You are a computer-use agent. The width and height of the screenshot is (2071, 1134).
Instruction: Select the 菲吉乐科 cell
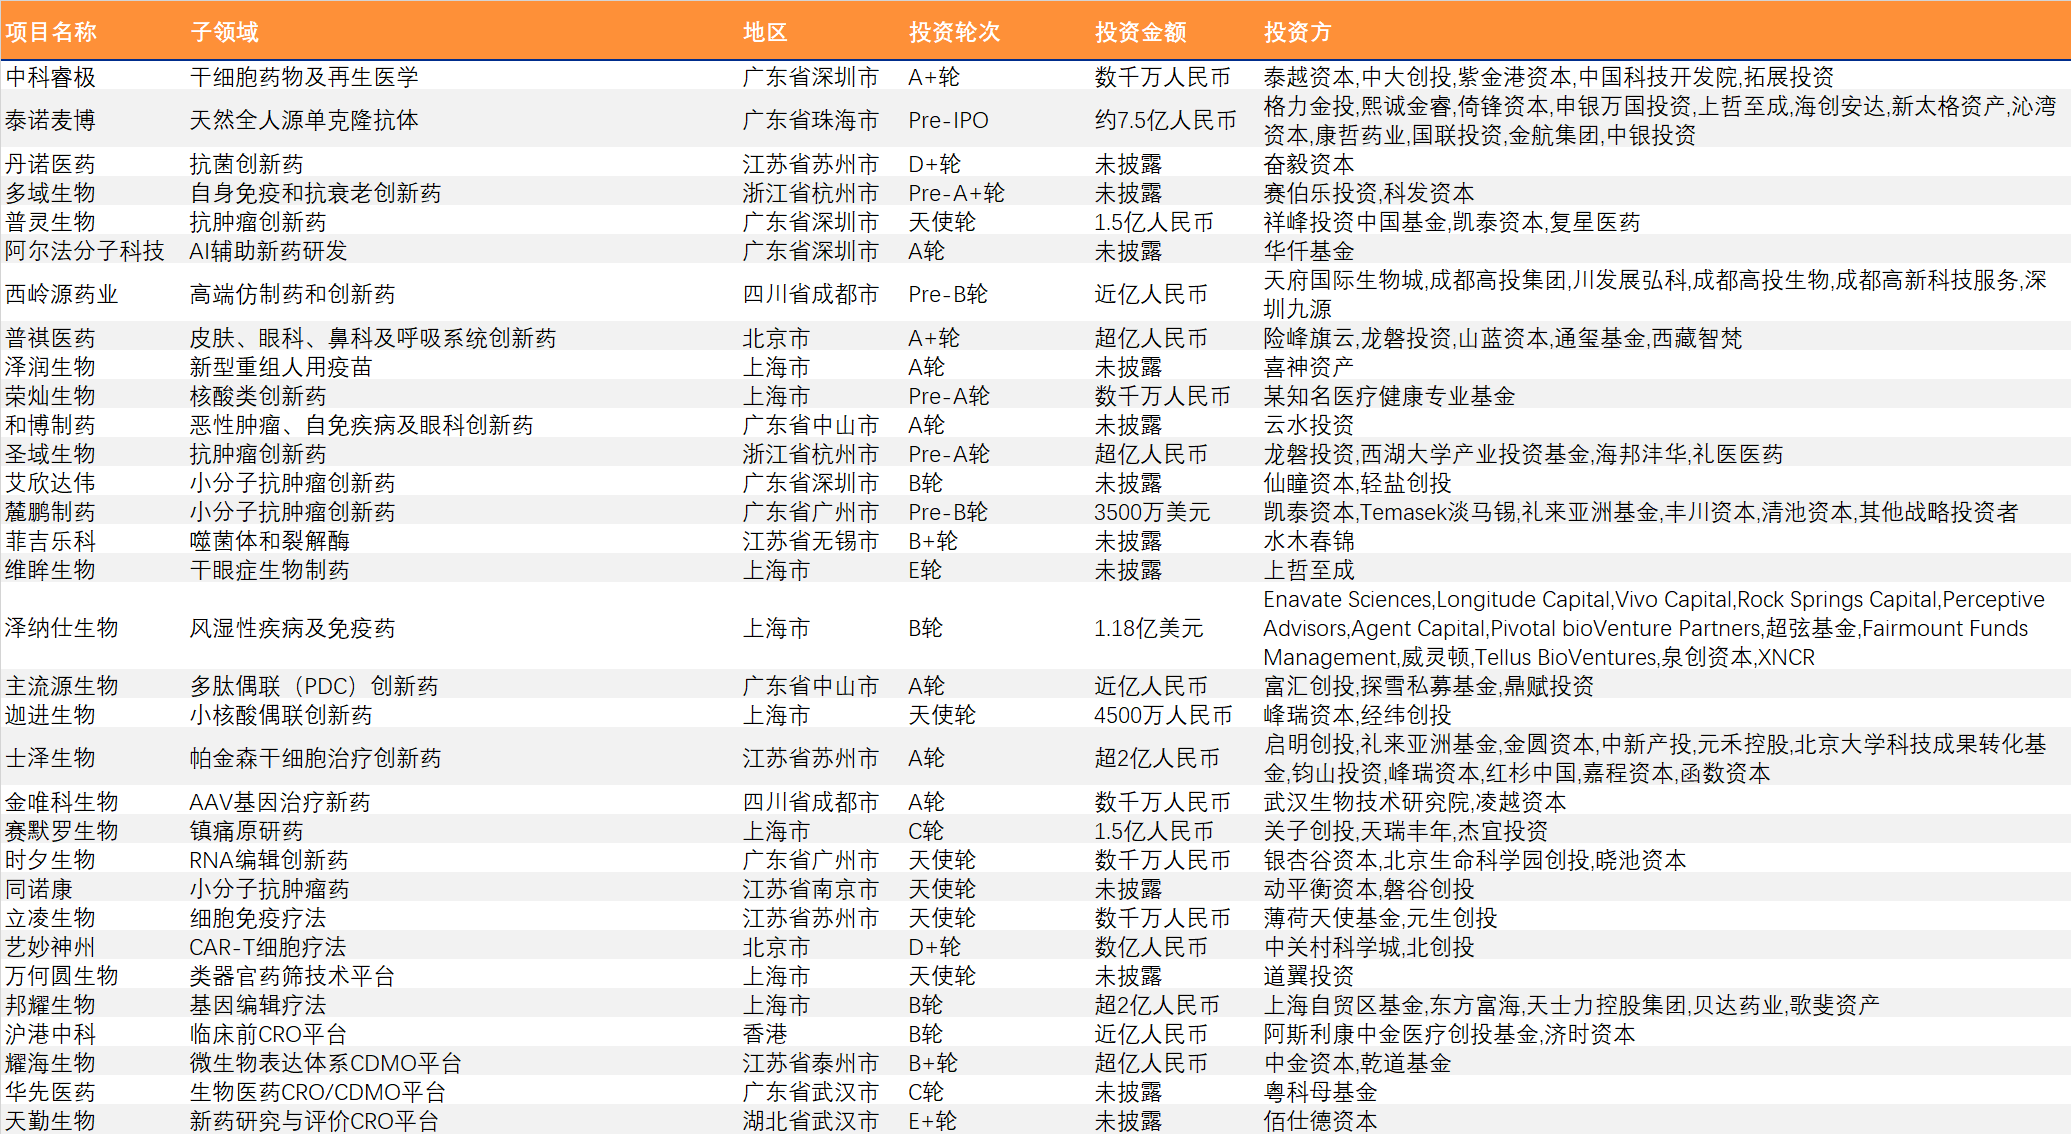[x=51, y=541]
